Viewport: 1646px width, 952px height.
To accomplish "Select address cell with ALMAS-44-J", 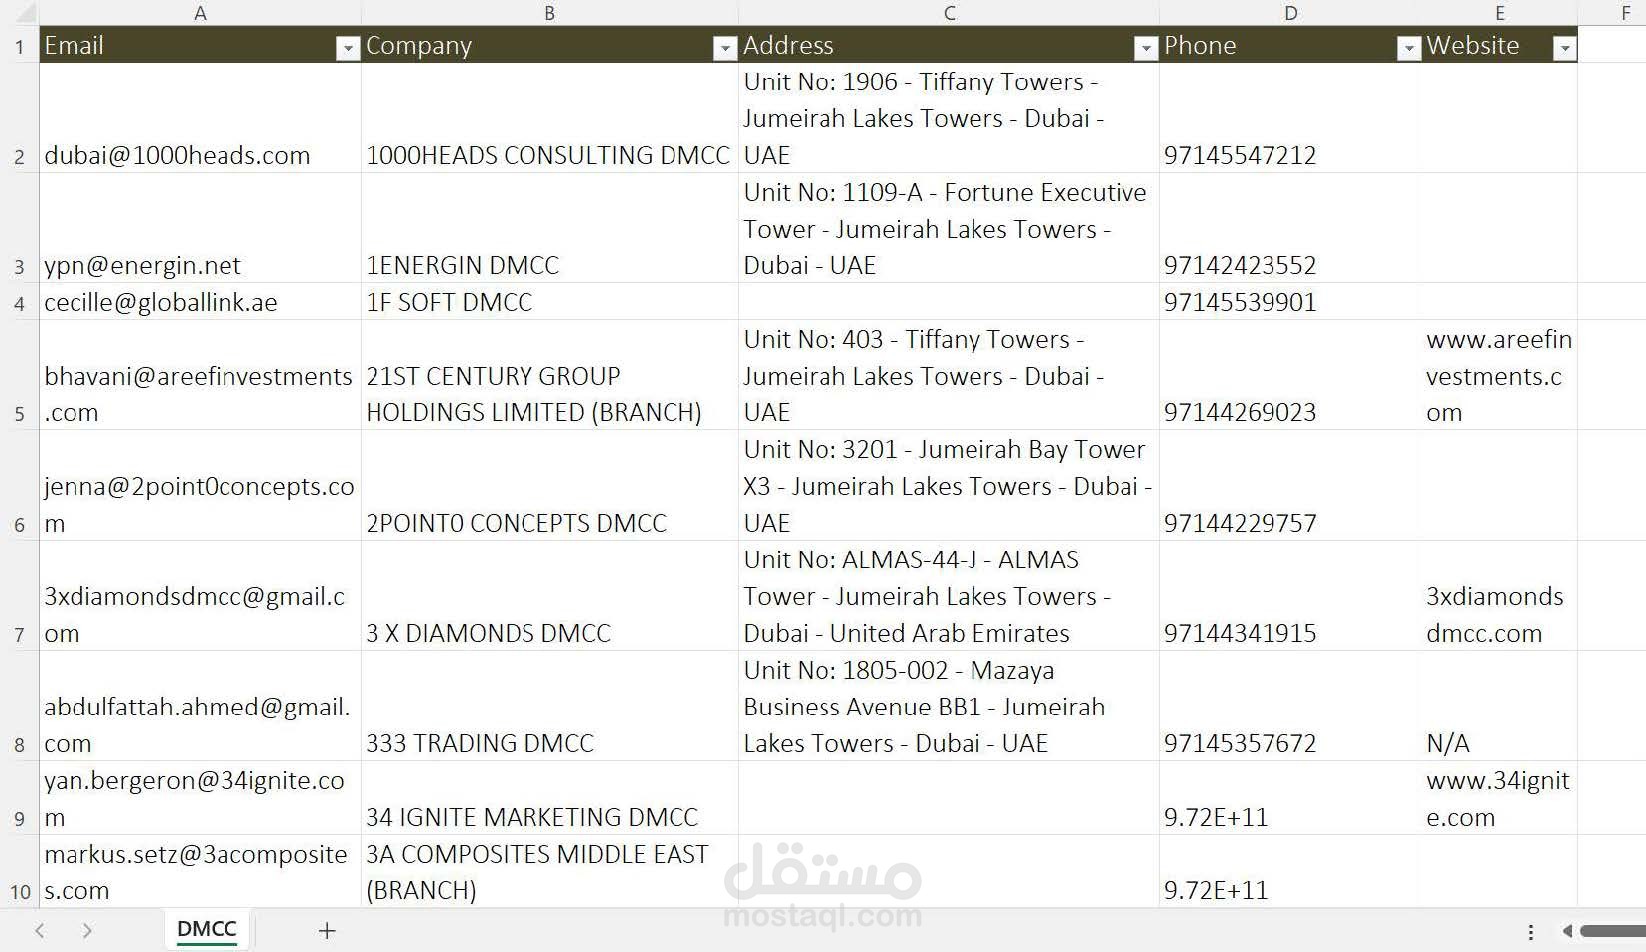I will coord(949,596).
